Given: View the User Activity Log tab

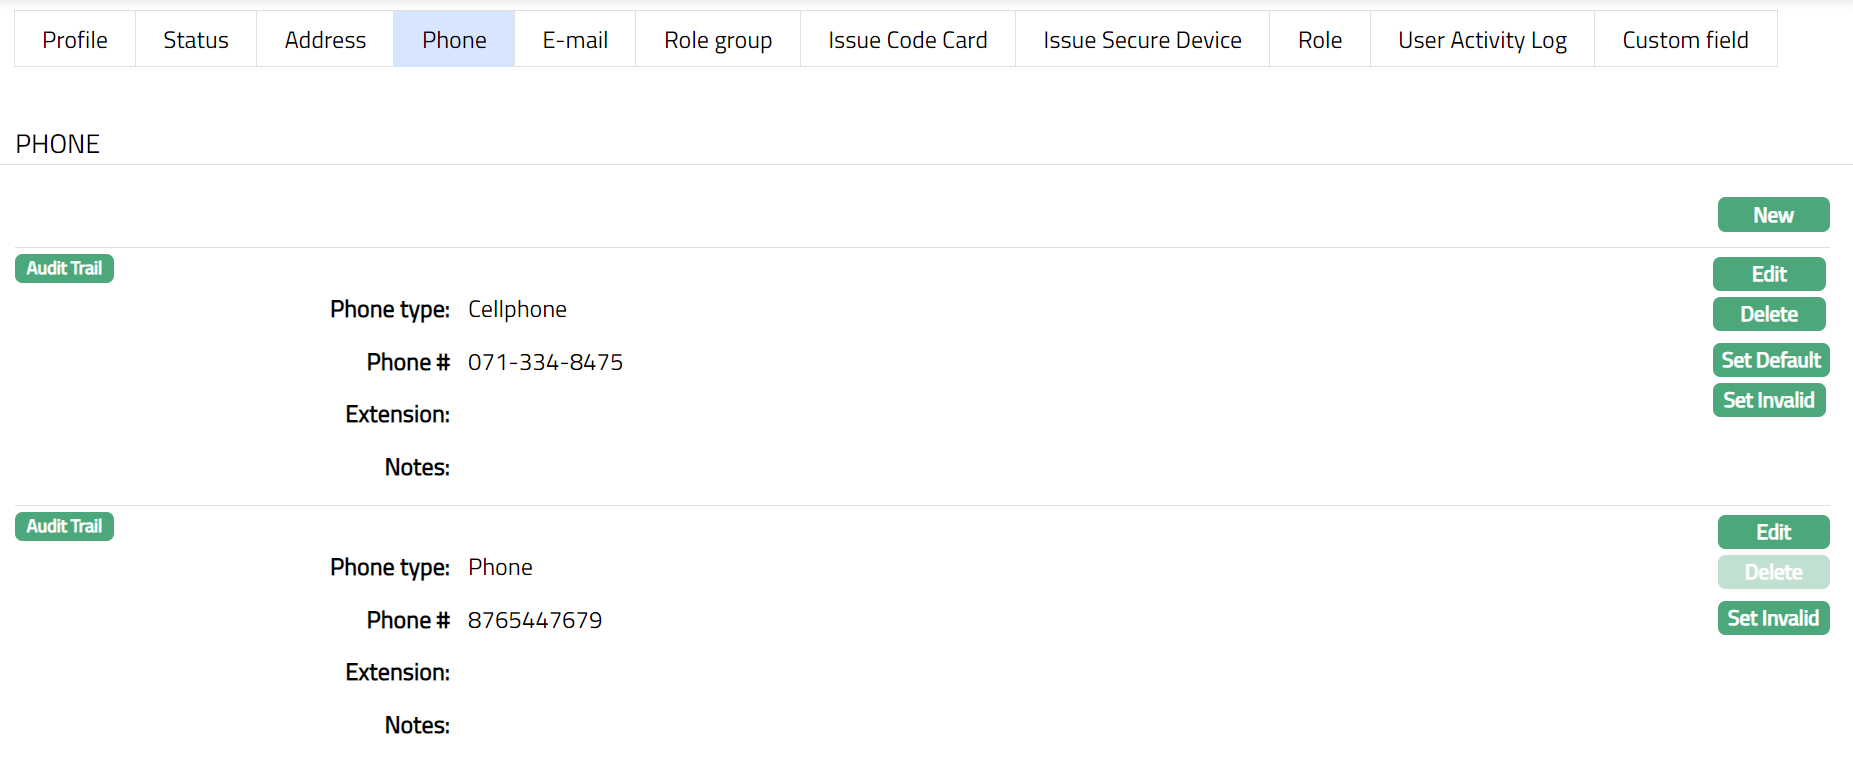Looking at the screenshot, I should [1482, 40].
